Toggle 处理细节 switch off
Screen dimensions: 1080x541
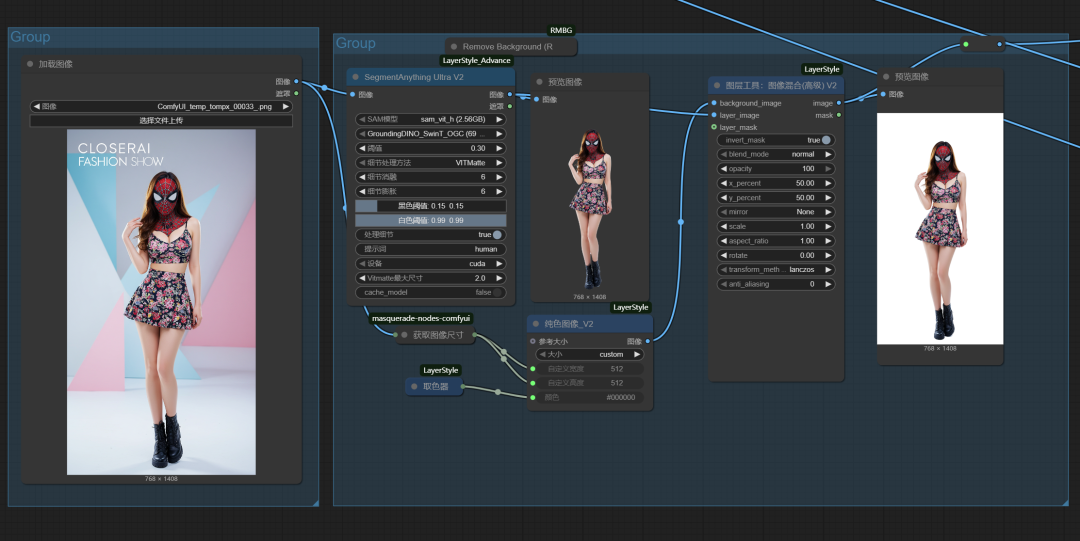497,235
